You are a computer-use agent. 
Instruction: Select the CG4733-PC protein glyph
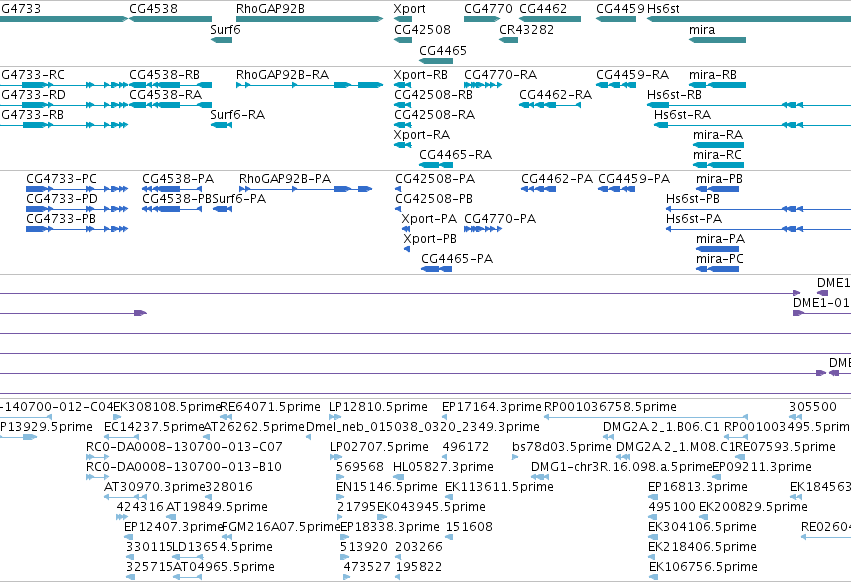[77, 189]
